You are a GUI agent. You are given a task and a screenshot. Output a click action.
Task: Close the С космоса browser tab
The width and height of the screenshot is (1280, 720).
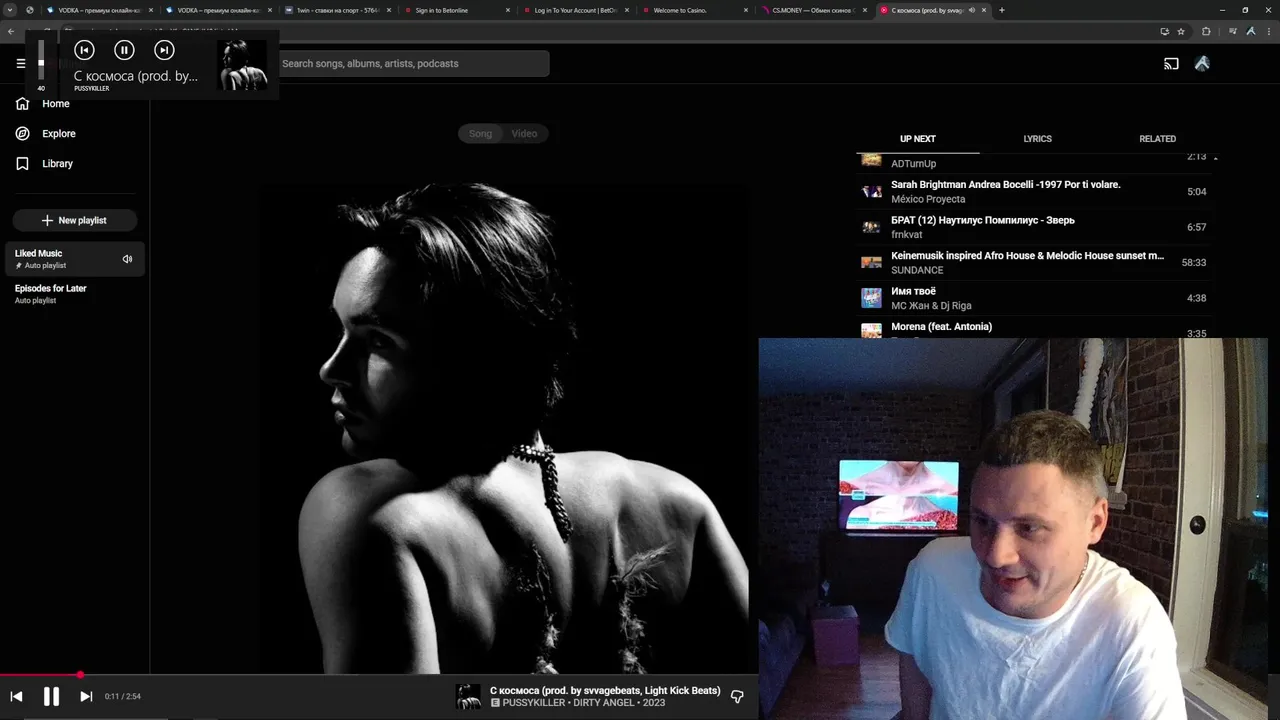click(984, 10)
